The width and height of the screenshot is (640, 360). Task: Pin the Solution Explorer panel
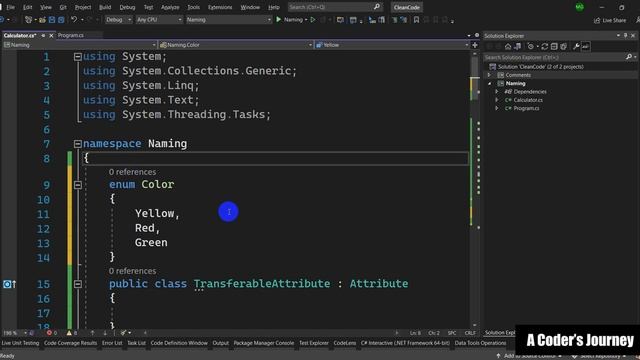(x=626, y=36)
